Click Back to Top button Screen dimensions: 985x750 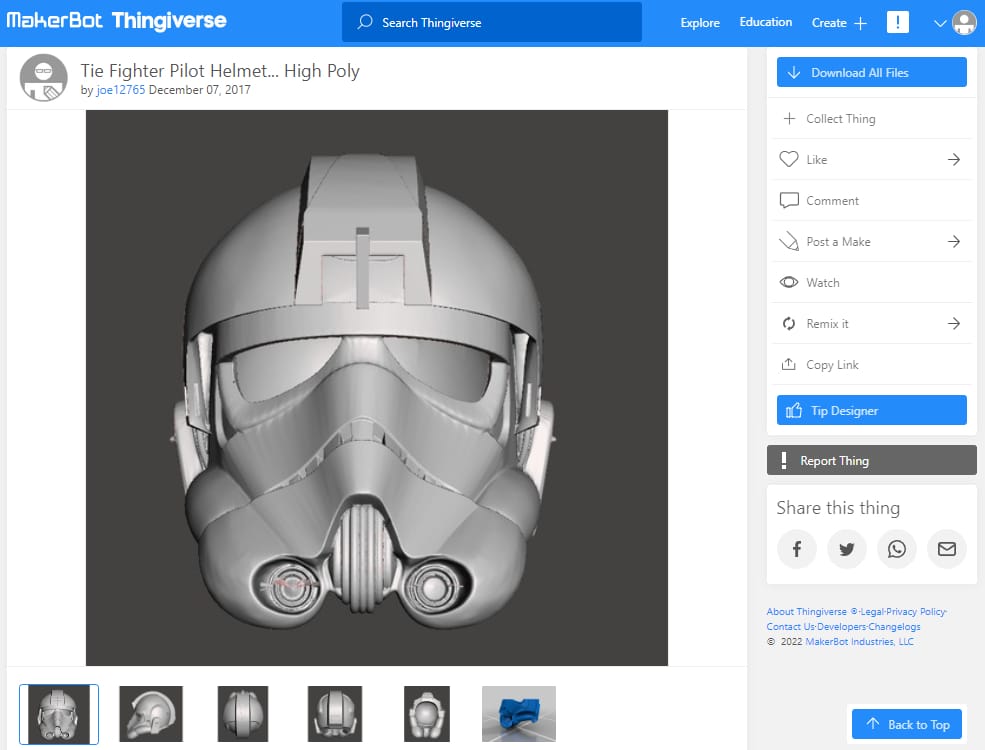tap(906, 724)
